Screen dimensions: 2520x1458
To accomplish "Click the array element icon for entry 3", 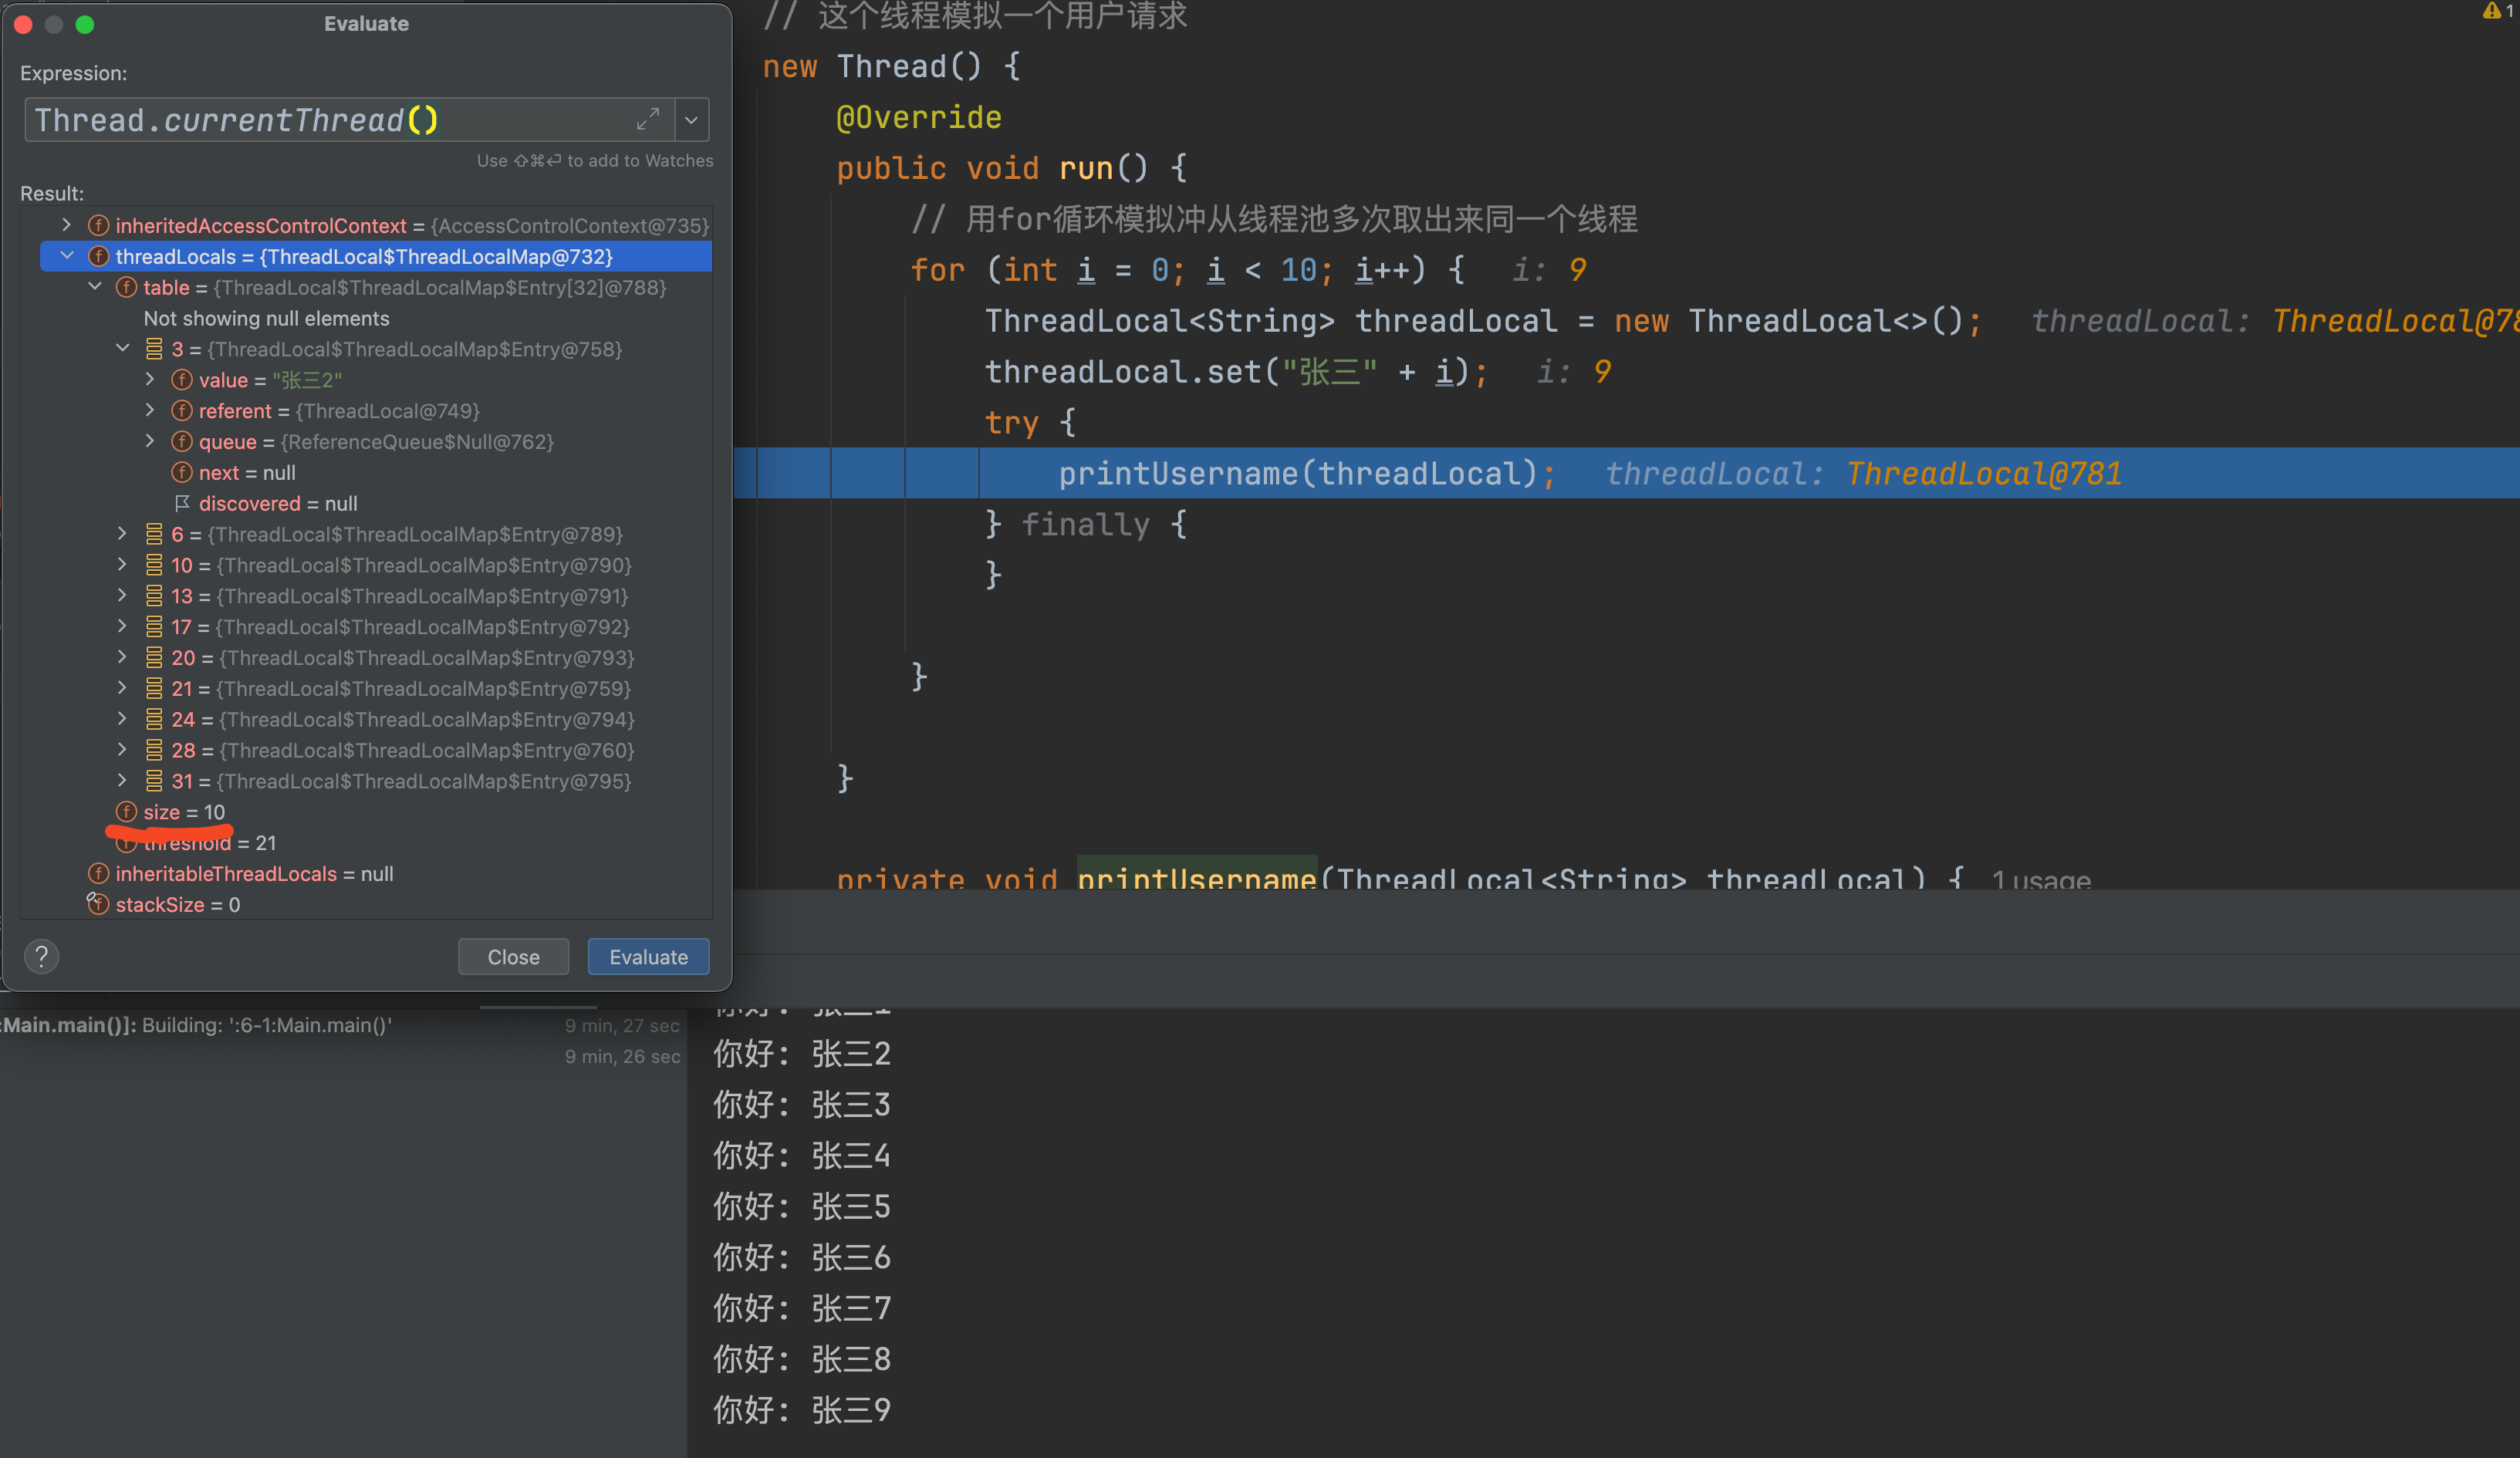I will click(x=154, y=349).
